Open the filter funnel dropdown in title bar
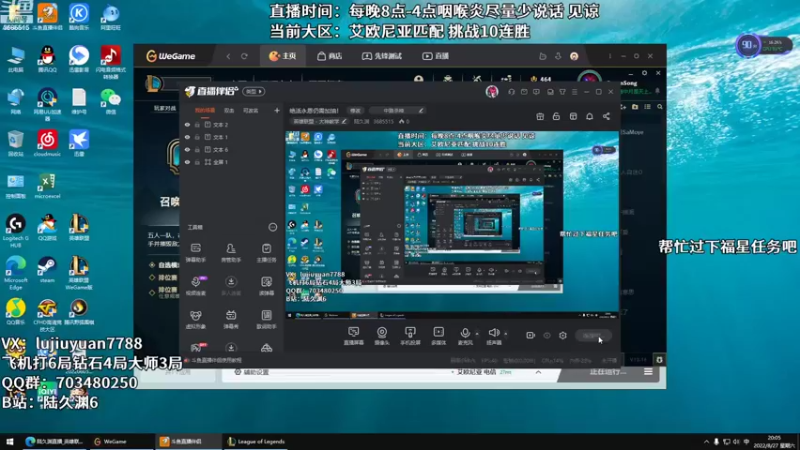Image resolution: width=800 pixels, height=450 pixels. pos(562,92)
